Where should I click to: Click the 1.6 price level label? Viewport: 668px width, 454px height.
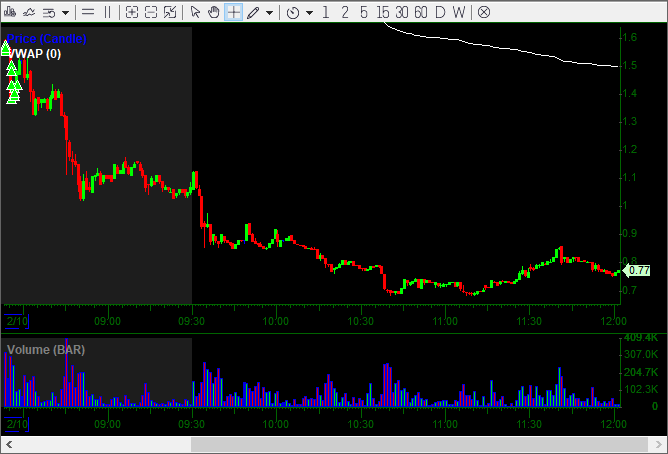click(630, 37)
